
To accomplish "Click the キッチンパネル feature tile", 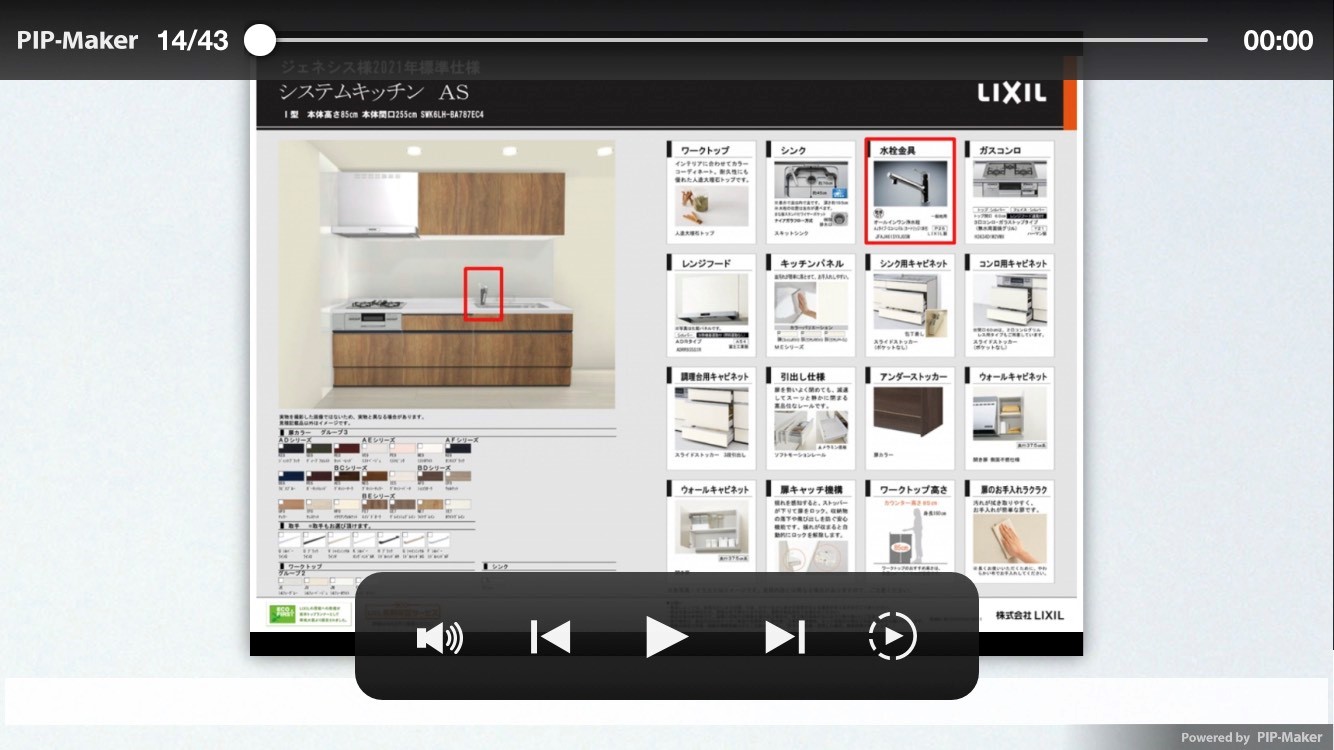I will (x=811, y=305).
